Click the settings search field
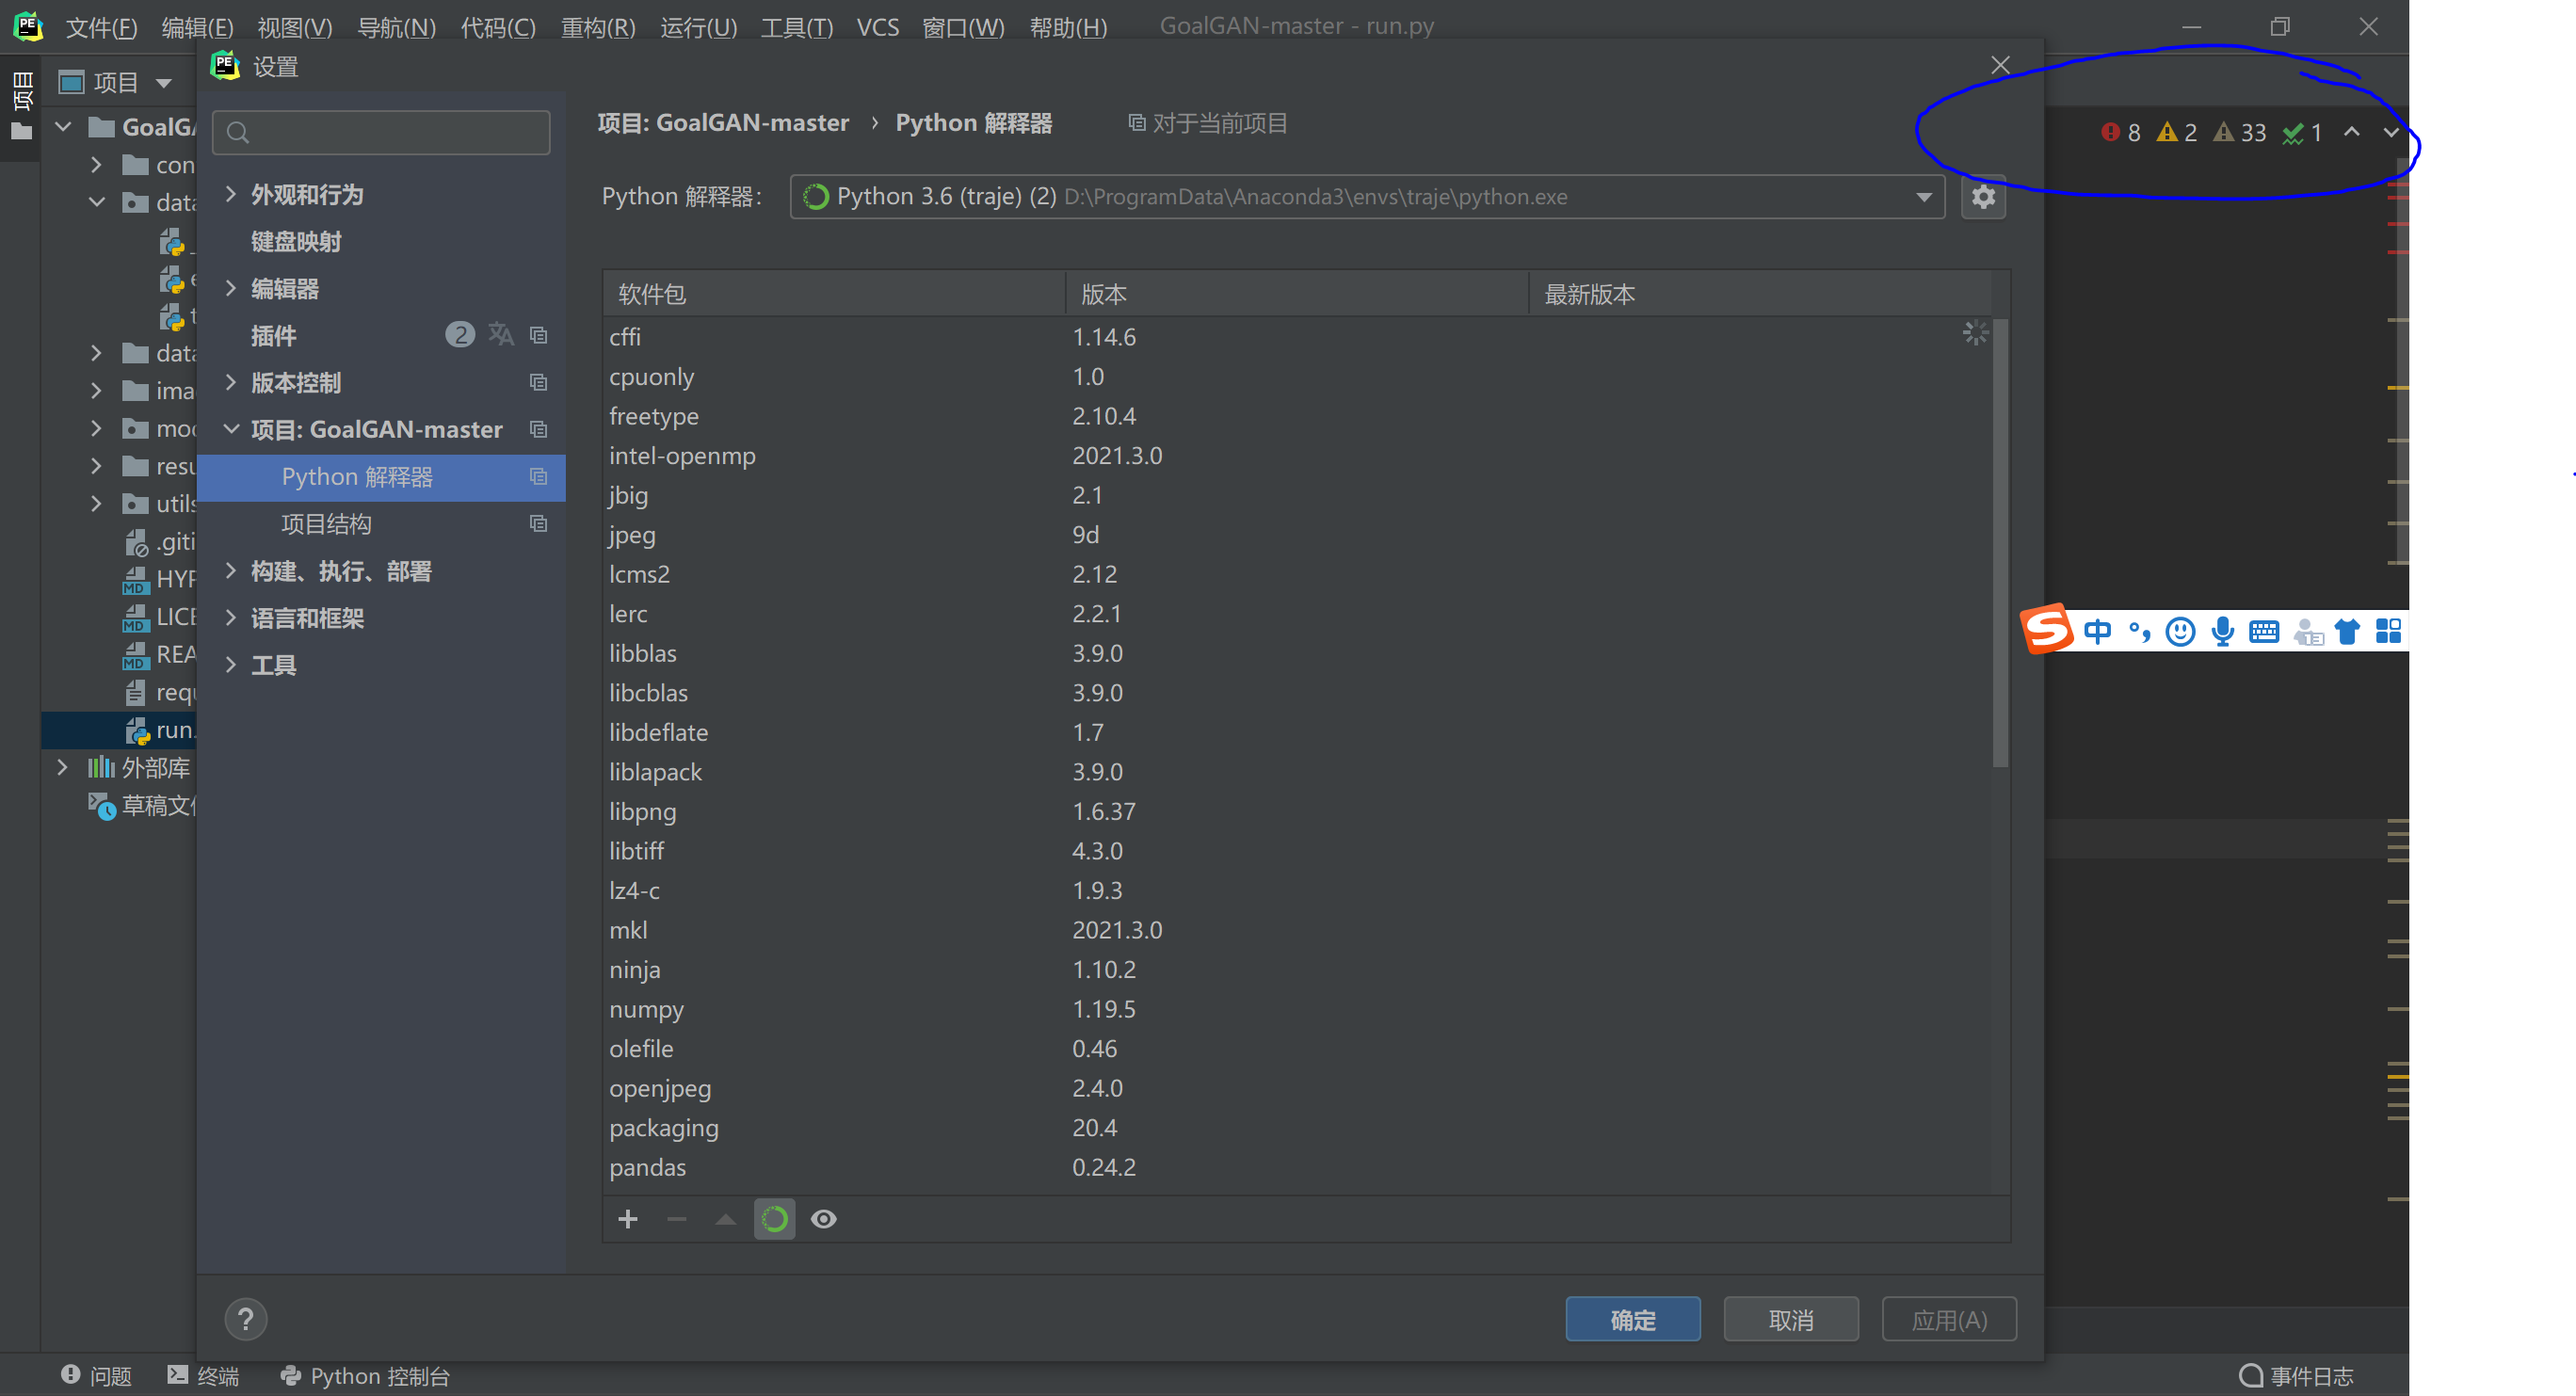Viewport: 2576px width, 1396px height. click(x=382, y=132)
